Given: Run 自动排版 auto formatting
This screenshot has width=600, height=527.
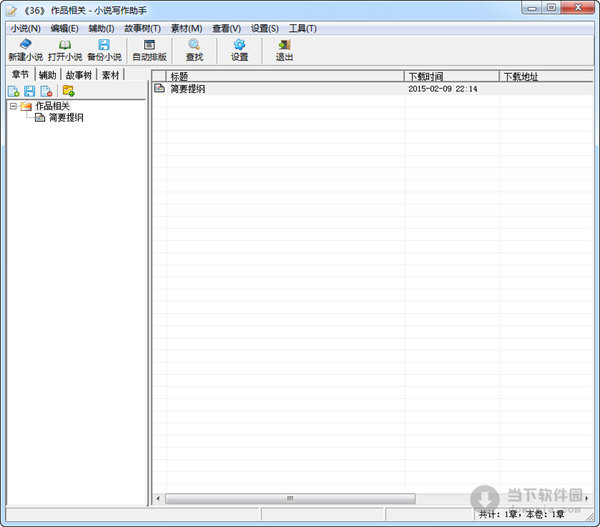Looking at the screenshot, I should (x=149, y=50).
